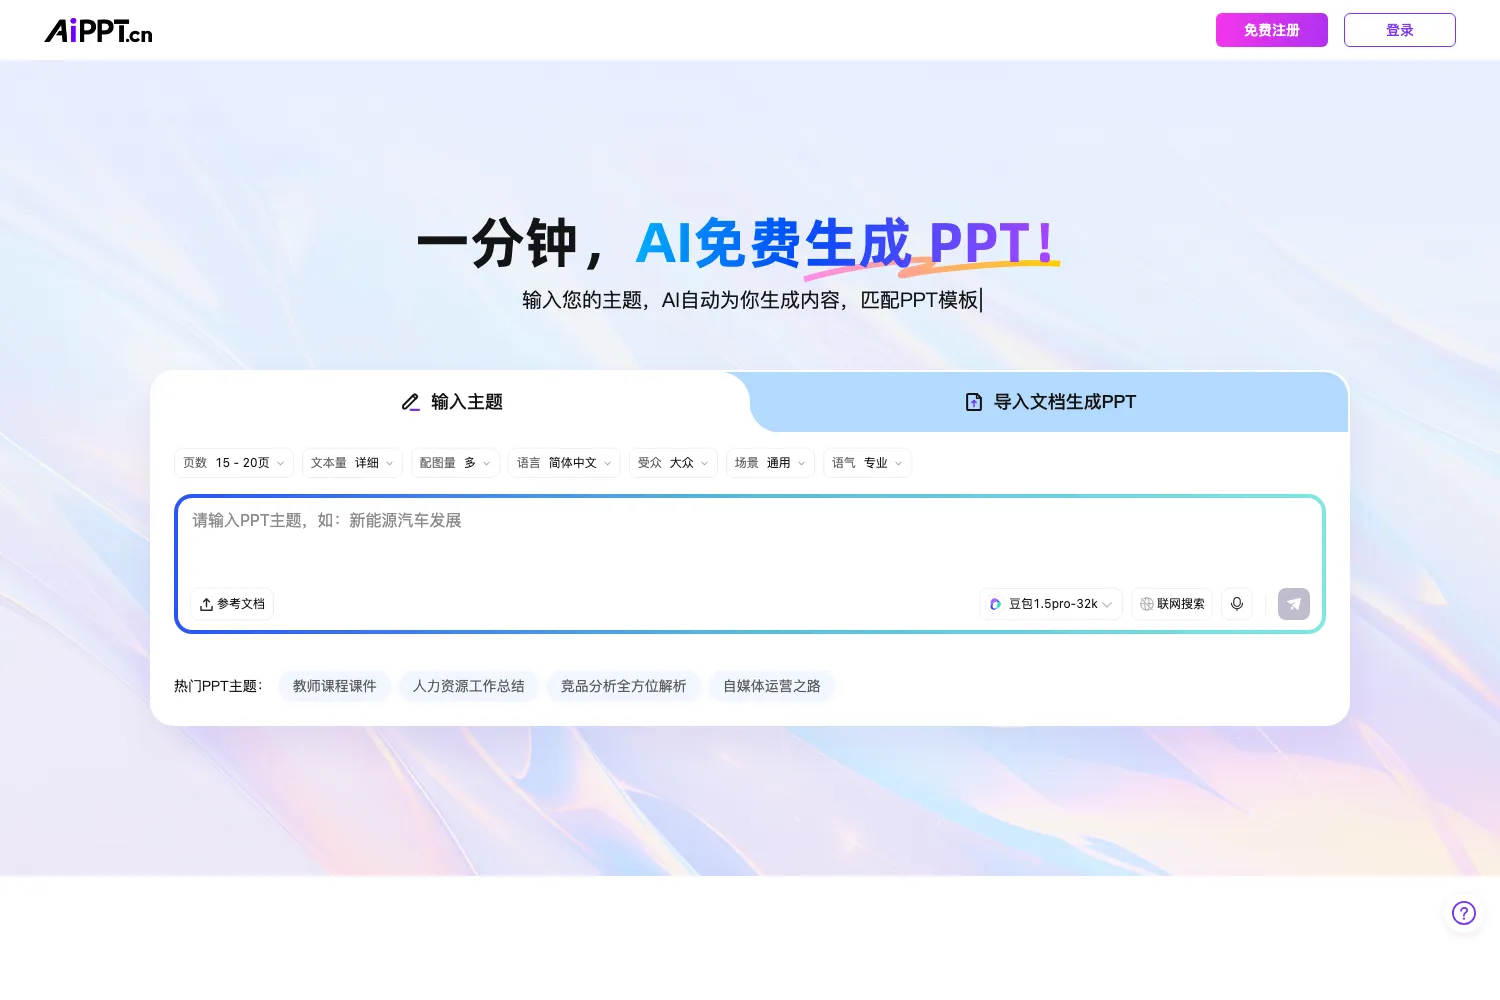Focus the PPT topic input field
The height and width of the screenshot is (1000, 1500).
point(750,540)
